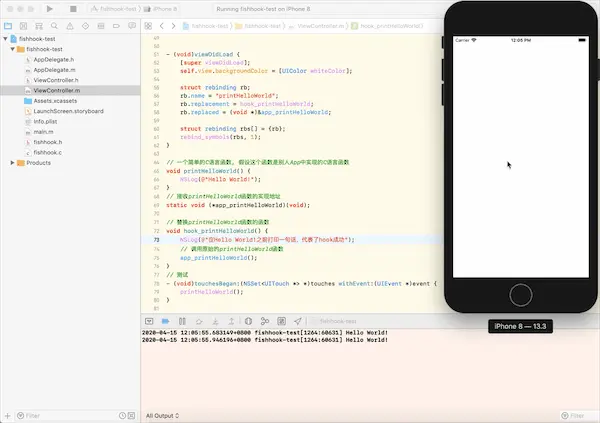Go back in editor history

(x=161, y=26)
